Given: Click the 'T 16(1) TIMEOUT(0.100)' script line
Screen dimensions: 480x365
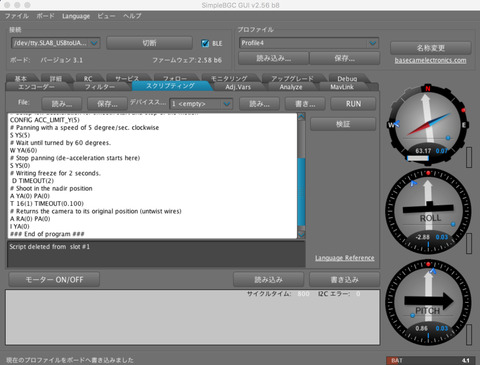Looking at the screenshot, I should (47, 203).
